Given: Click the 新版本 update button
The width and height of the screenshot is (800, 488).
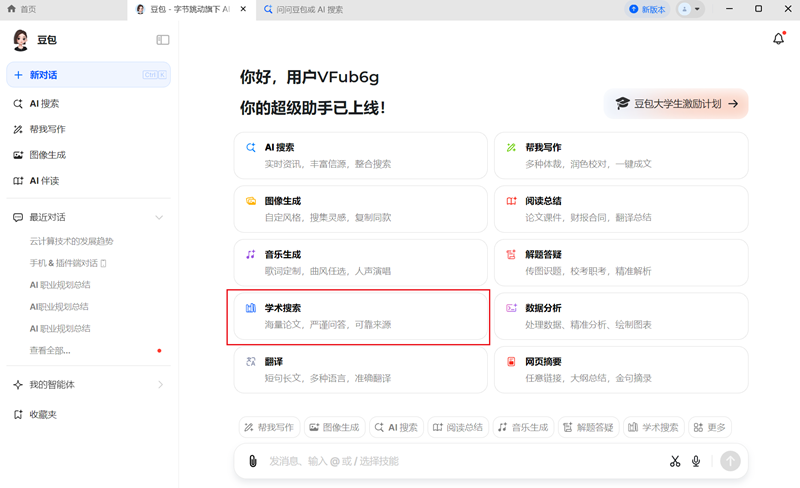Looking at the screenshot, I should tap(647, 9).
